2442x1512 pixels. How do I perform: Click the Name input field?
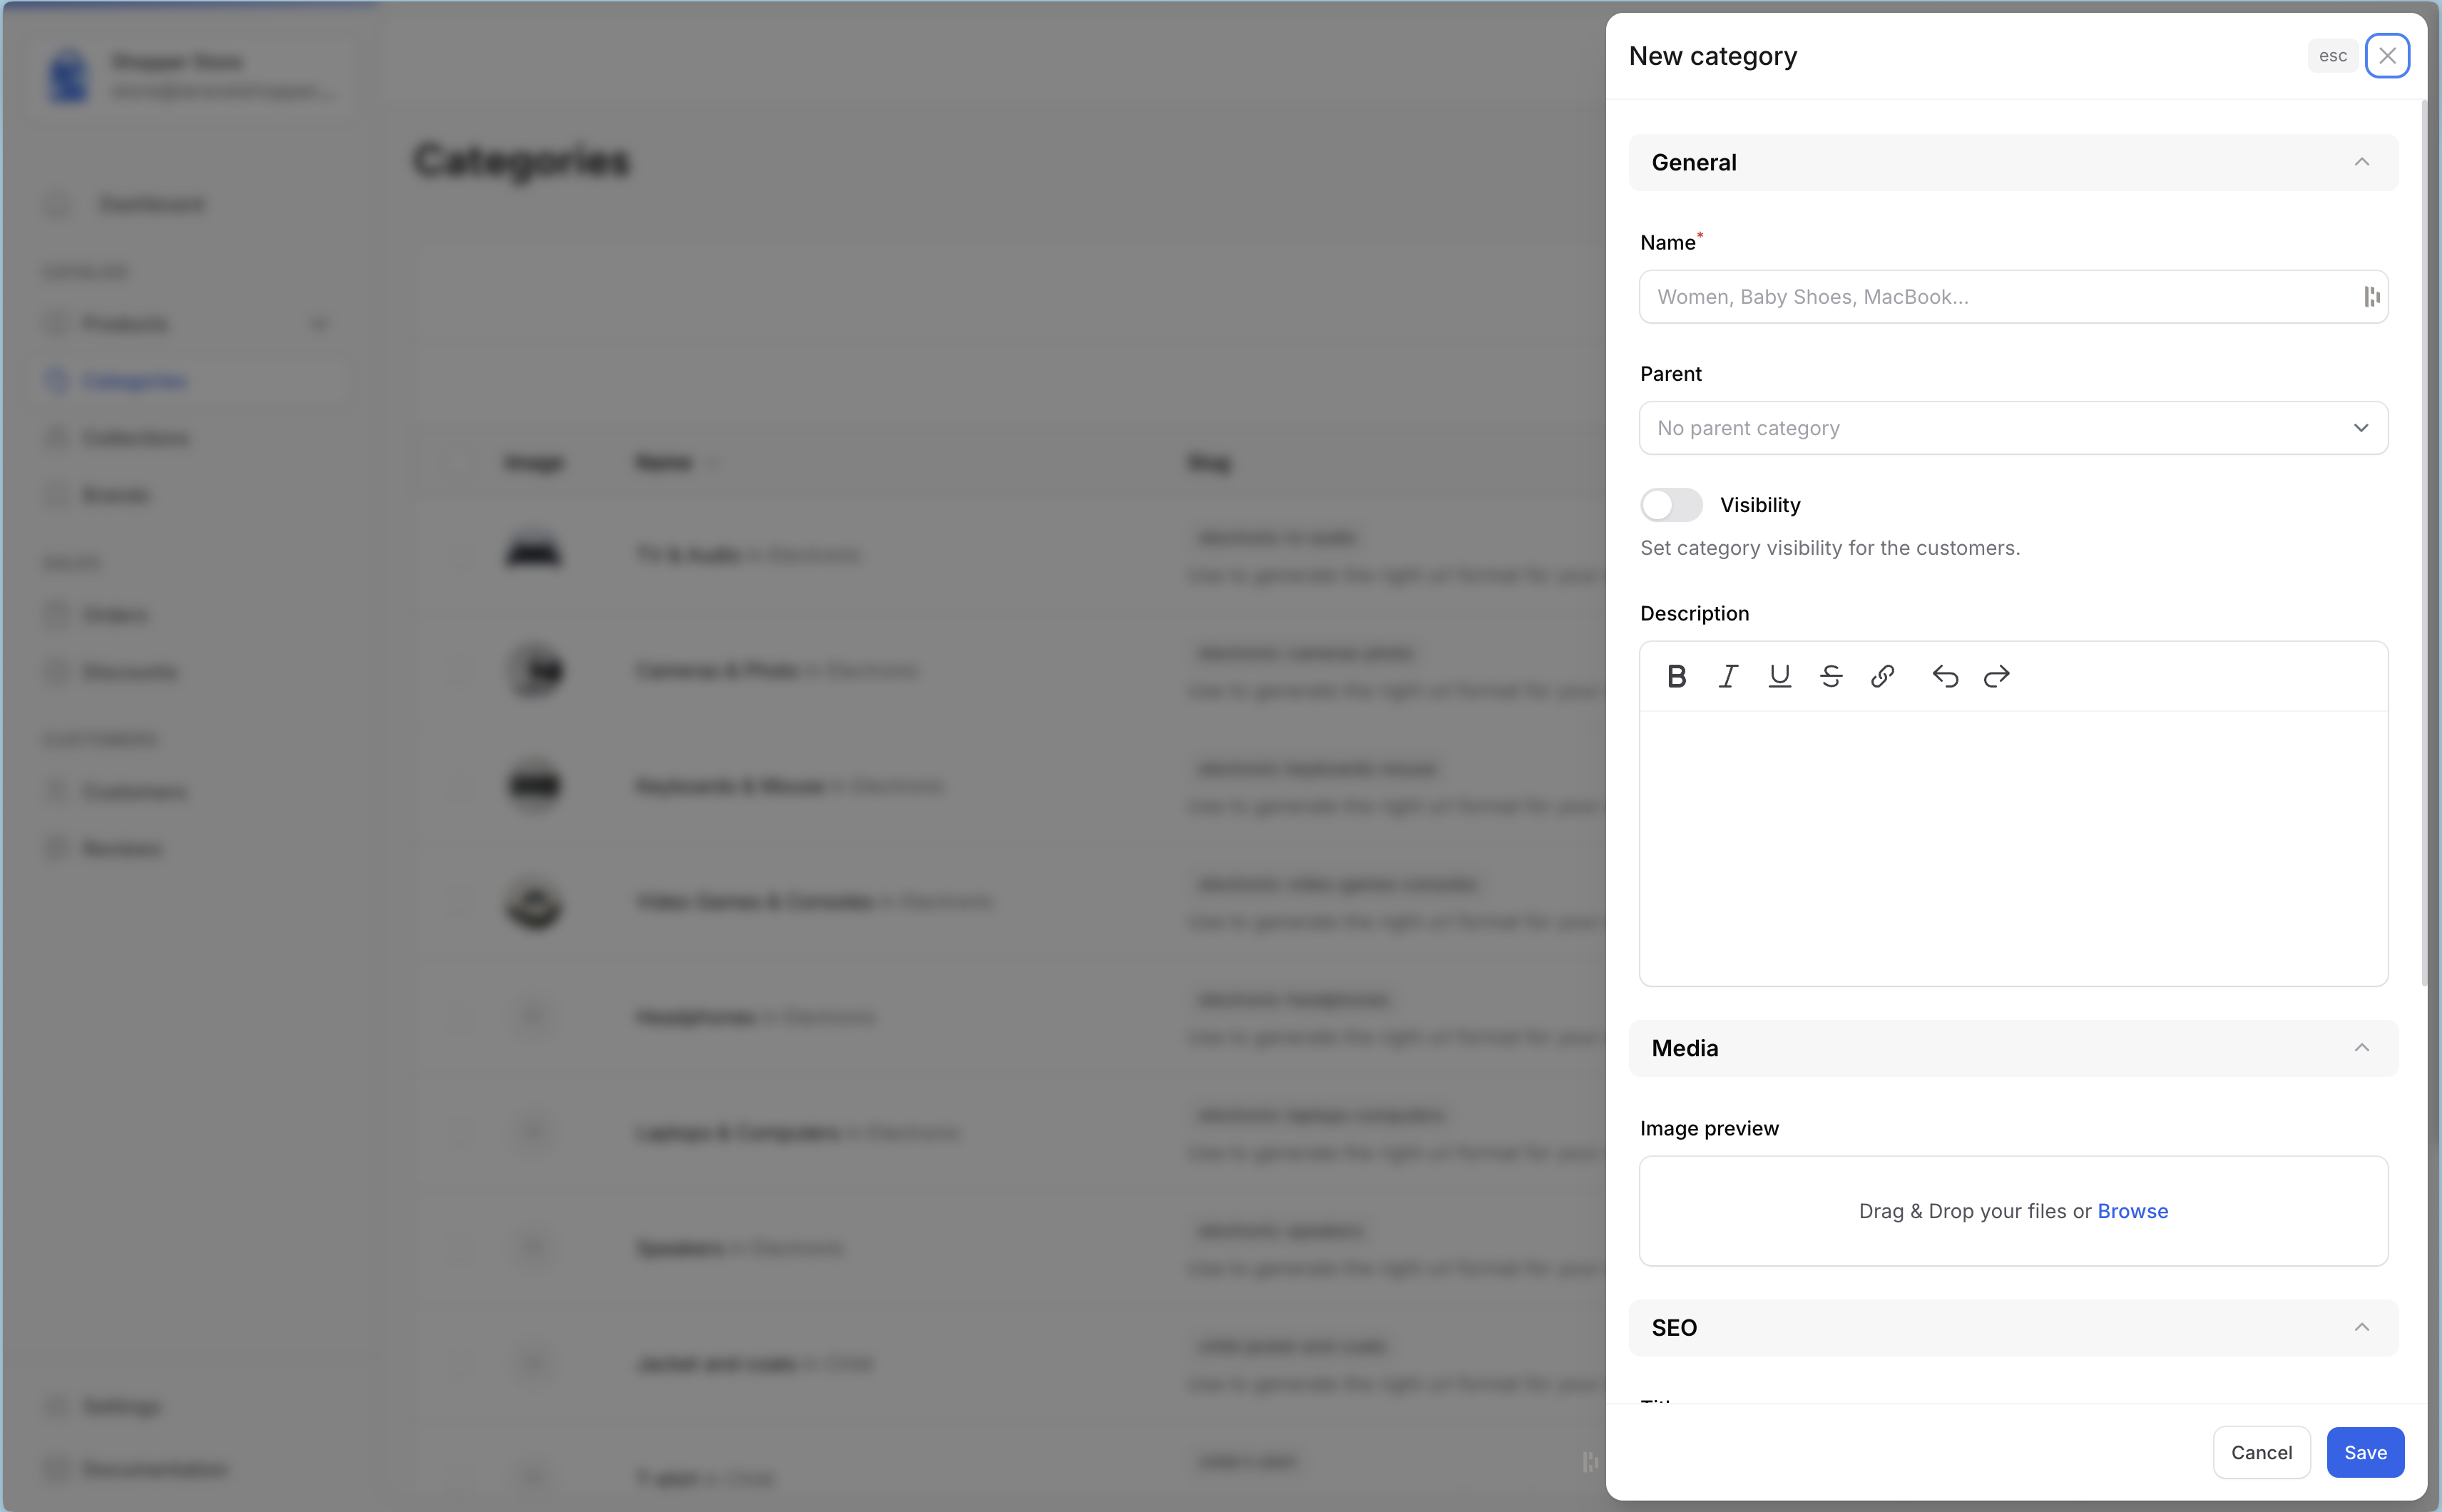pyautogui.click(x=2013, y=295)
